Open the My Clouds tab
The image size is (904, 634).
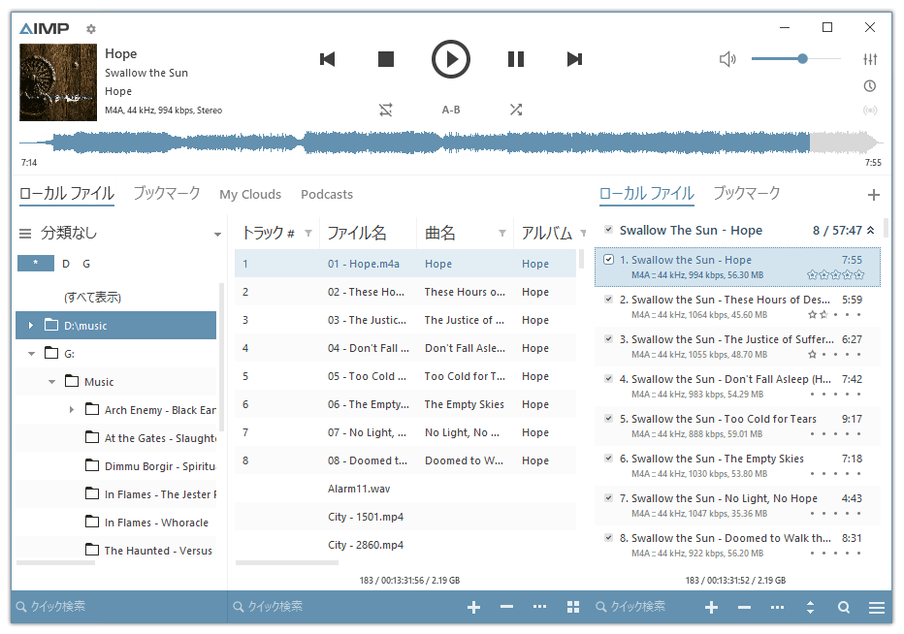point(250,194)
